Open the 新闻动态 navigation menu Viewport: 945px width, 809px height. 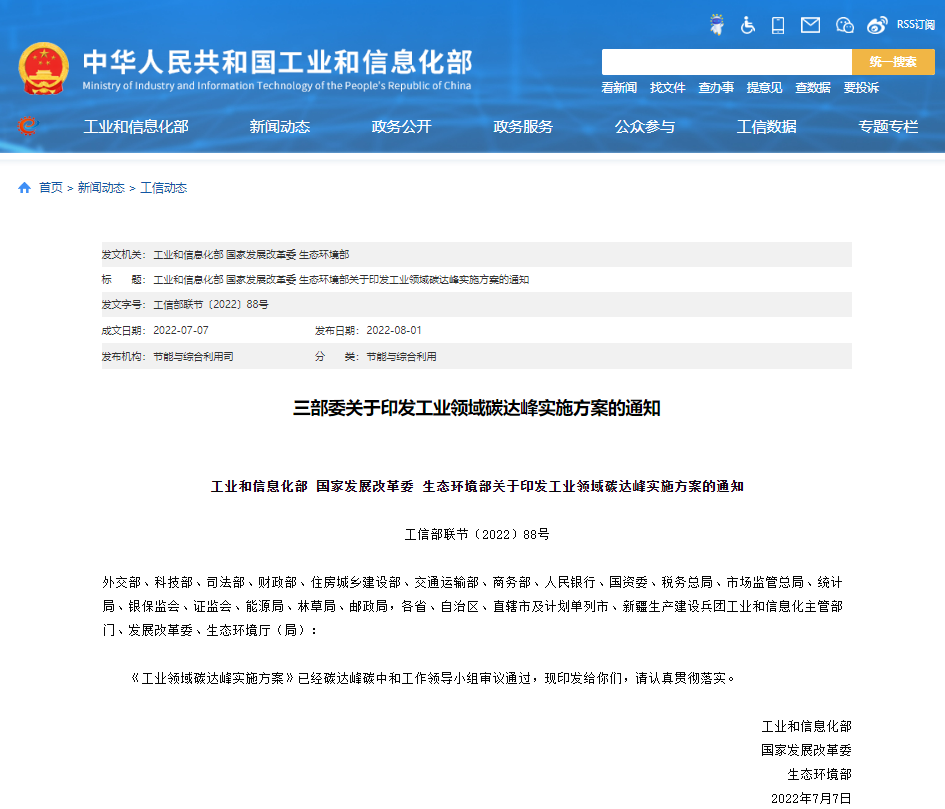coord(279,127)
